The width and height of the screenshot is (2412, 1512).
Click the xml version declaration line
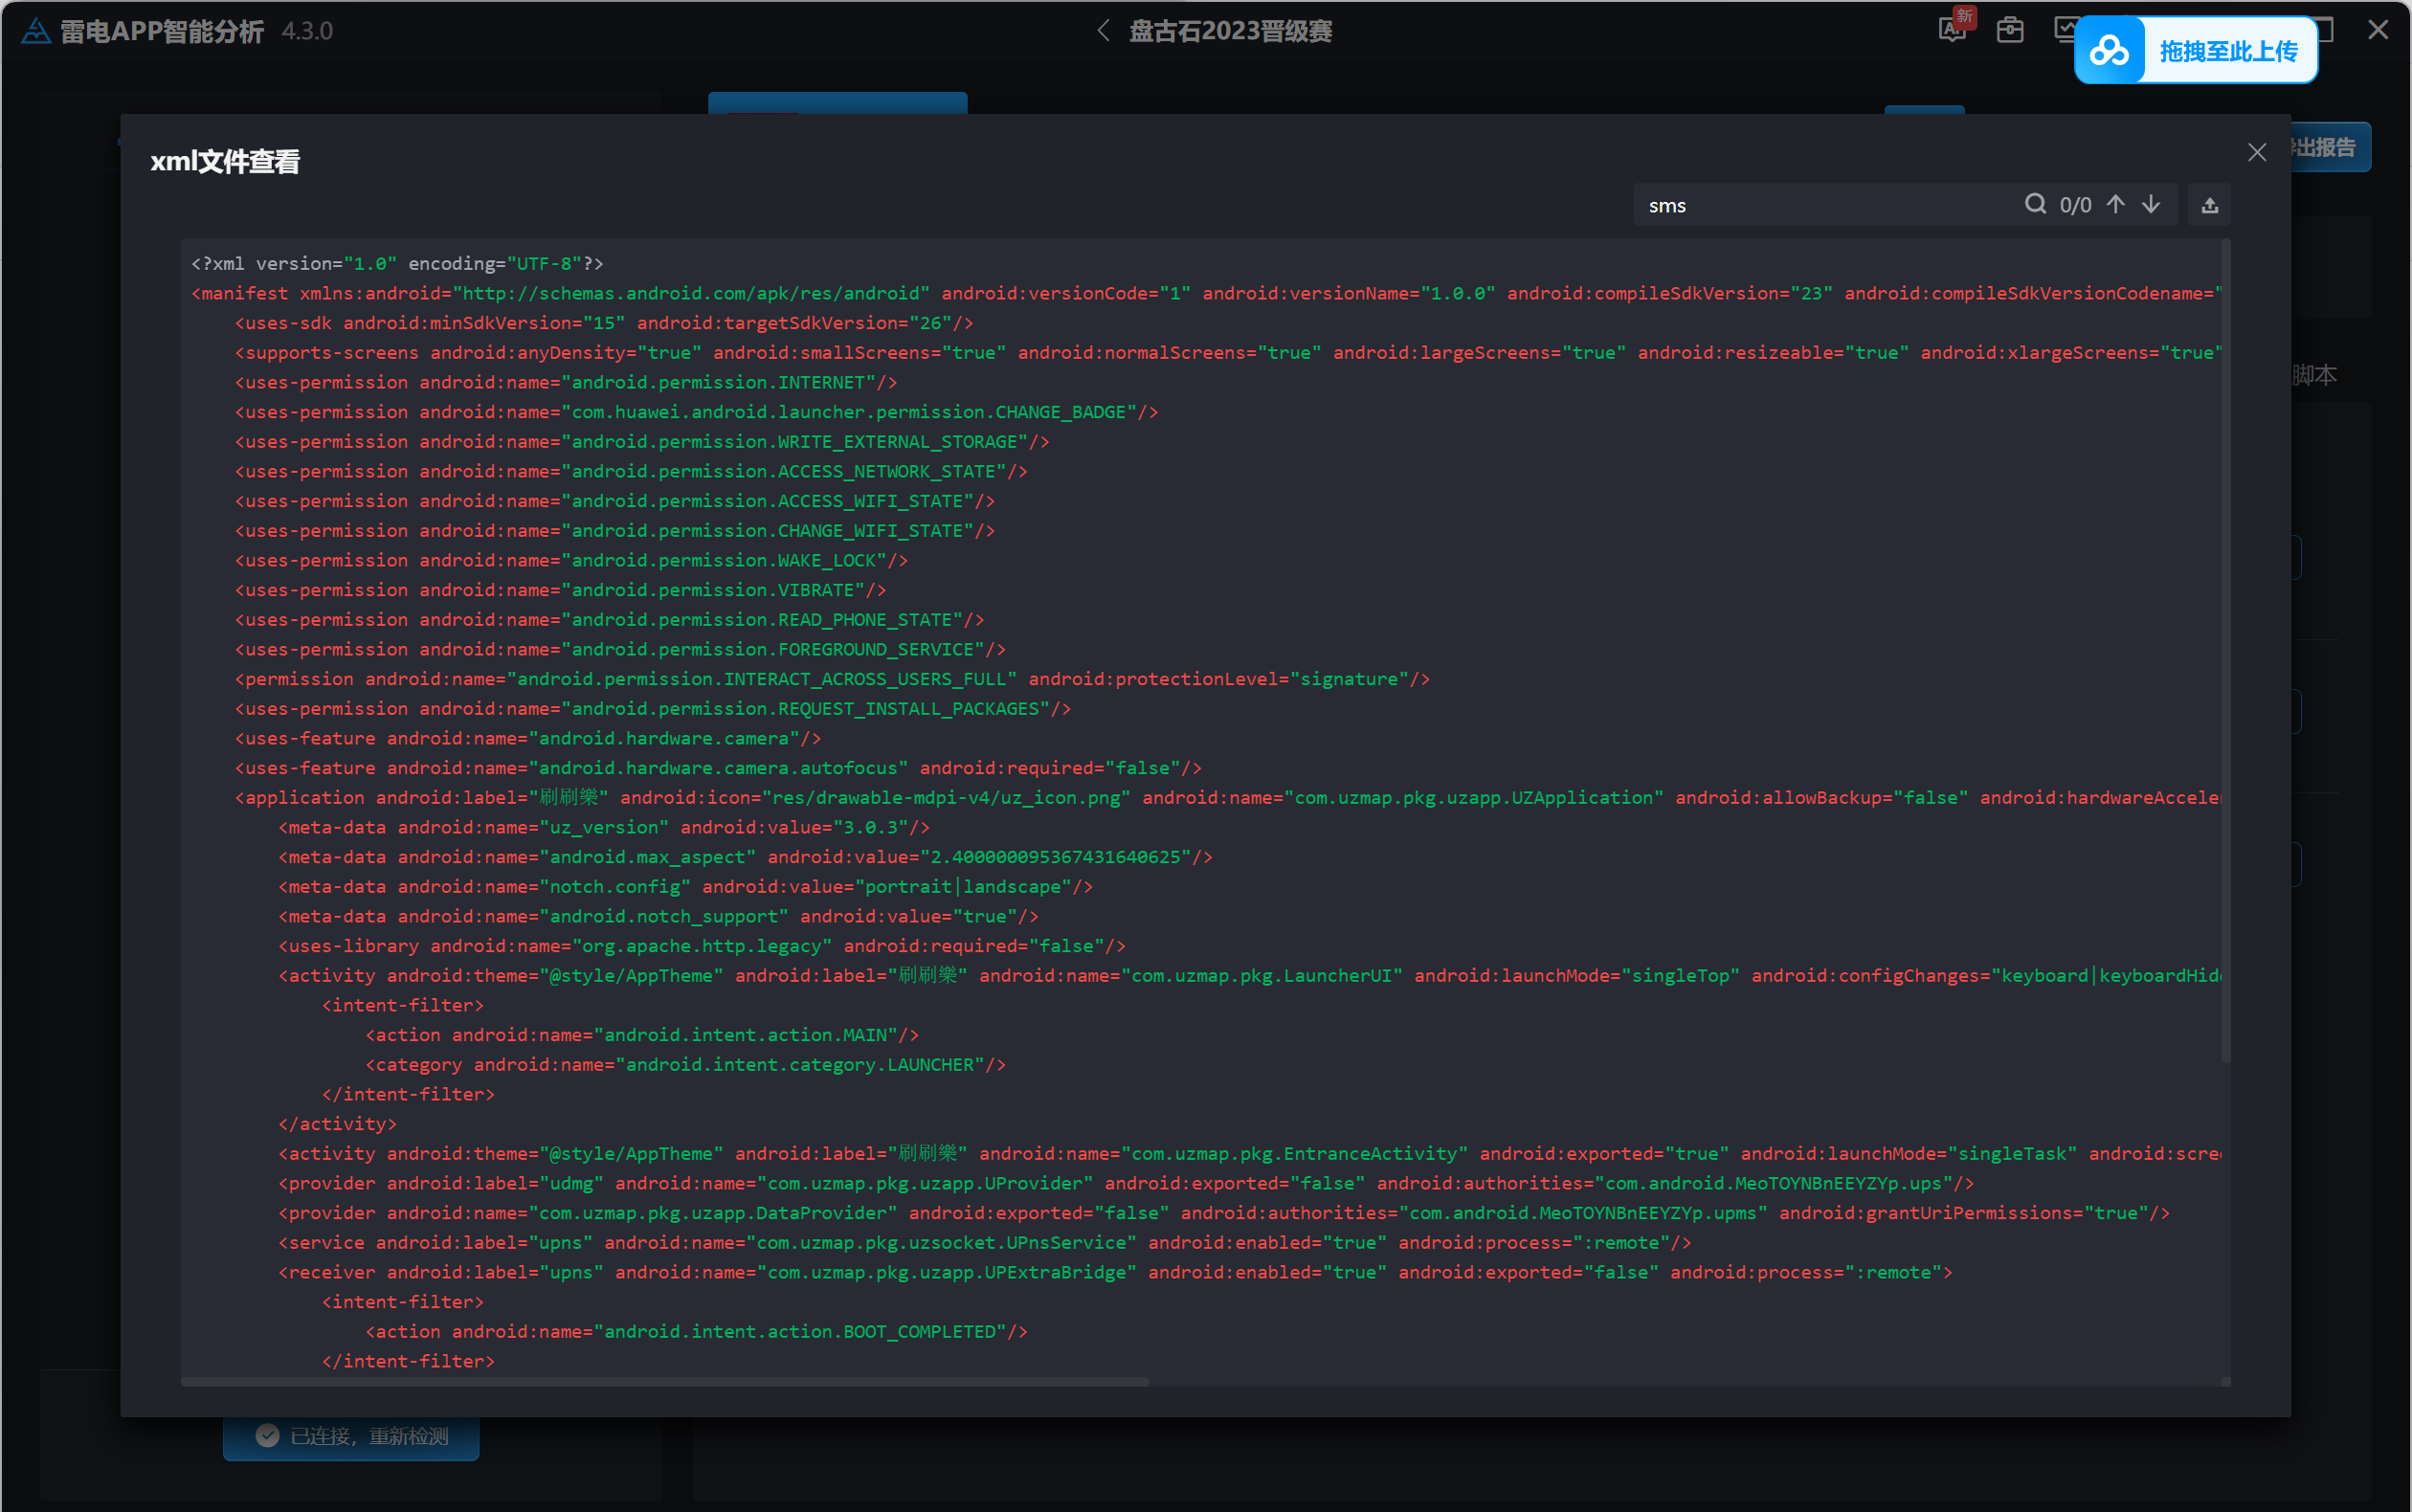(x=397, y=263)
